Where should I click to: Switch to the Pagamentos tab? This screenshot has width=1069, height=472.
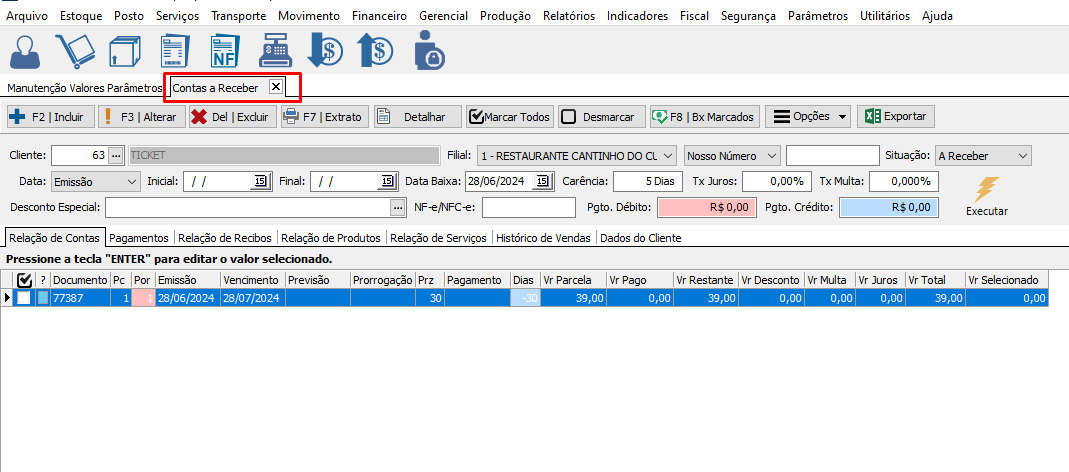[x=140, y=238]
